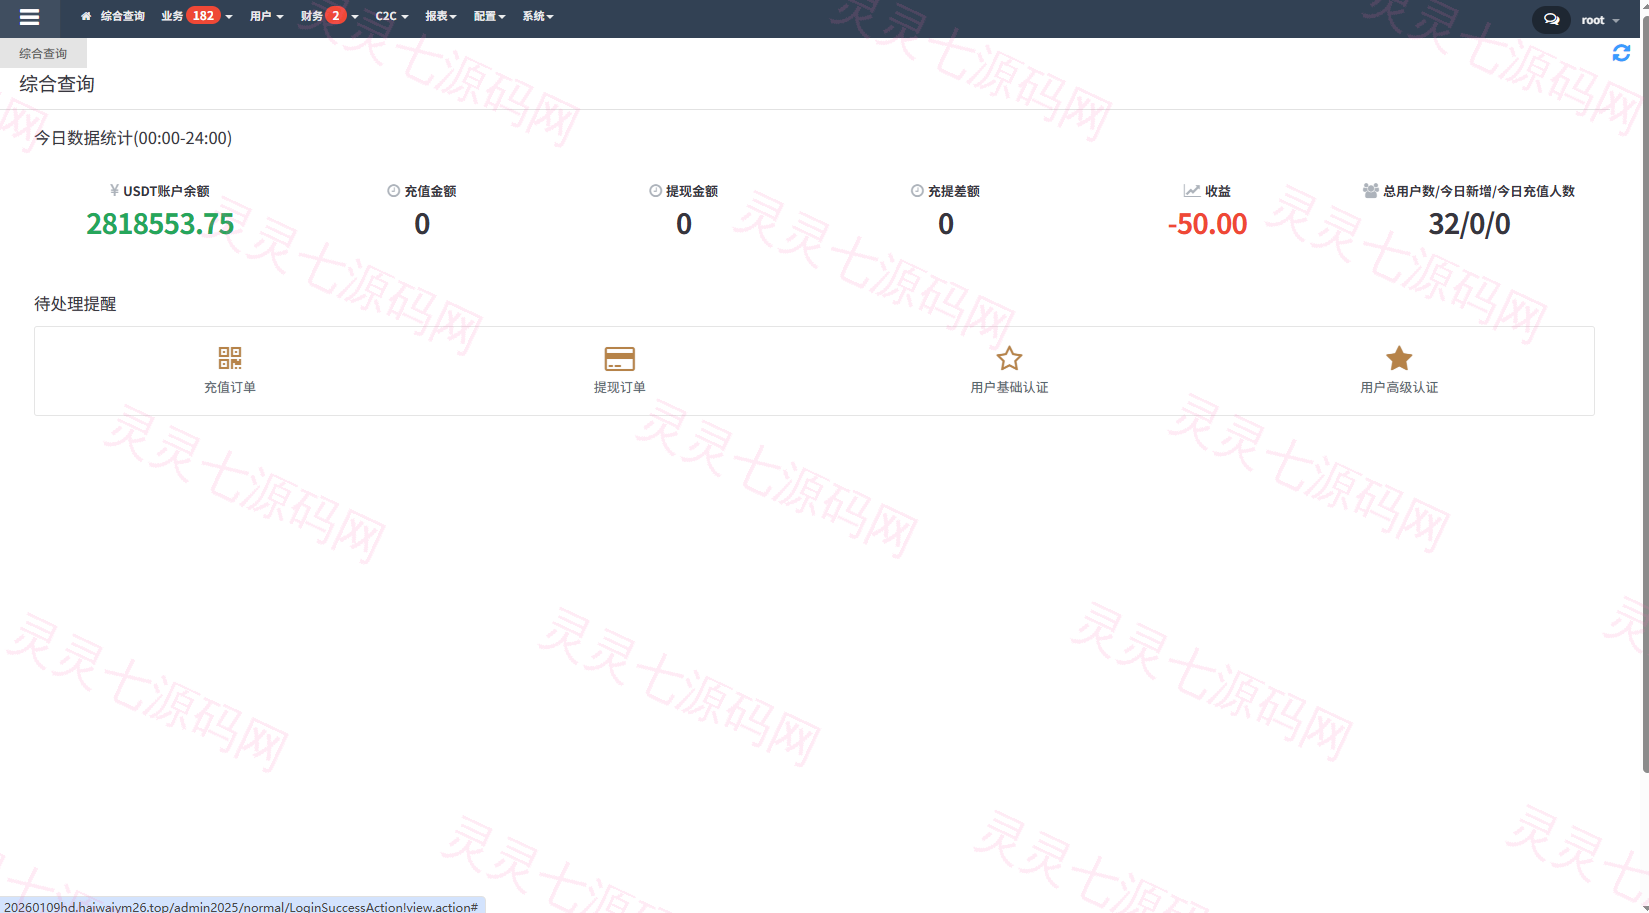Click the home icon in navbar
This screenshot has width=1649, height=913.
tap(86, 16)
